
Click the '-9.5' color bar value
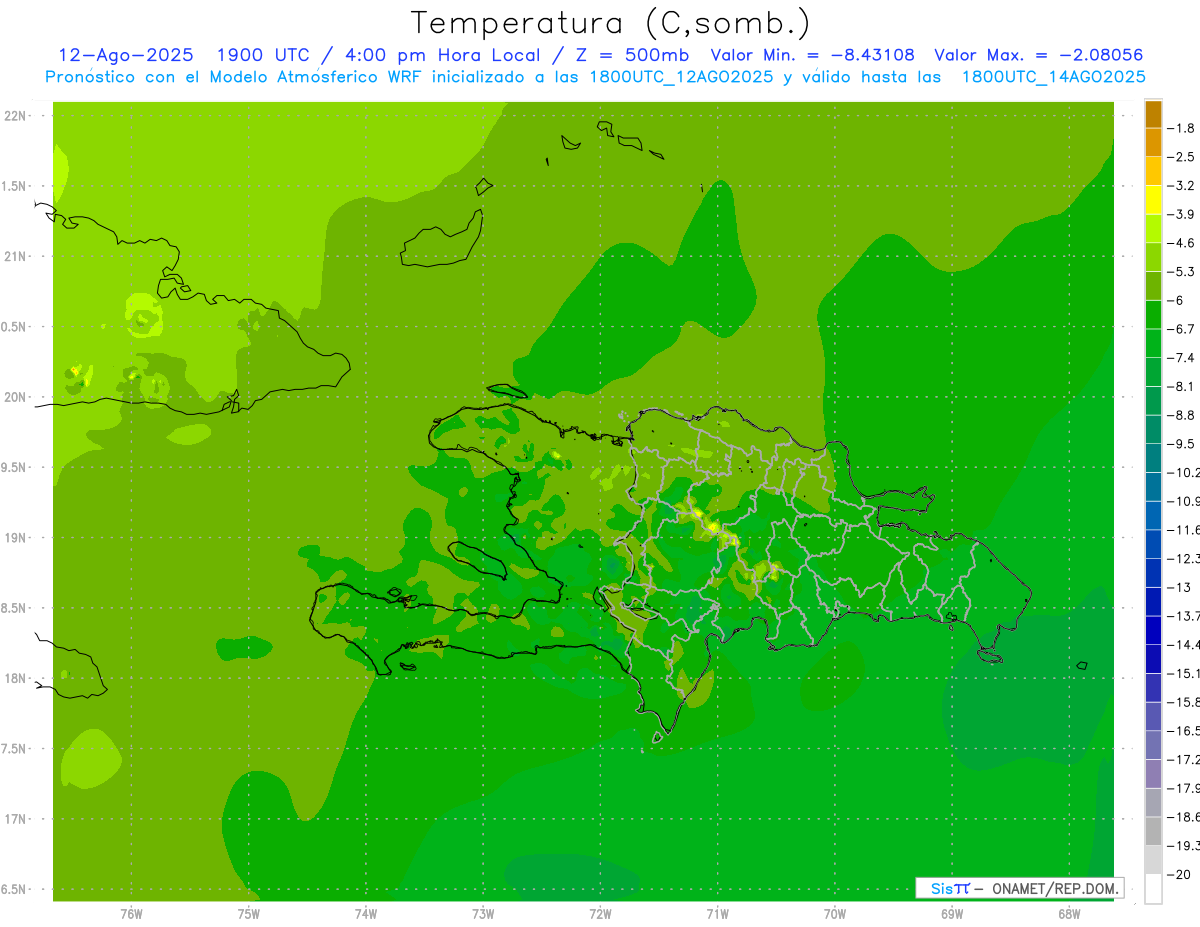tap(1182, 443)
